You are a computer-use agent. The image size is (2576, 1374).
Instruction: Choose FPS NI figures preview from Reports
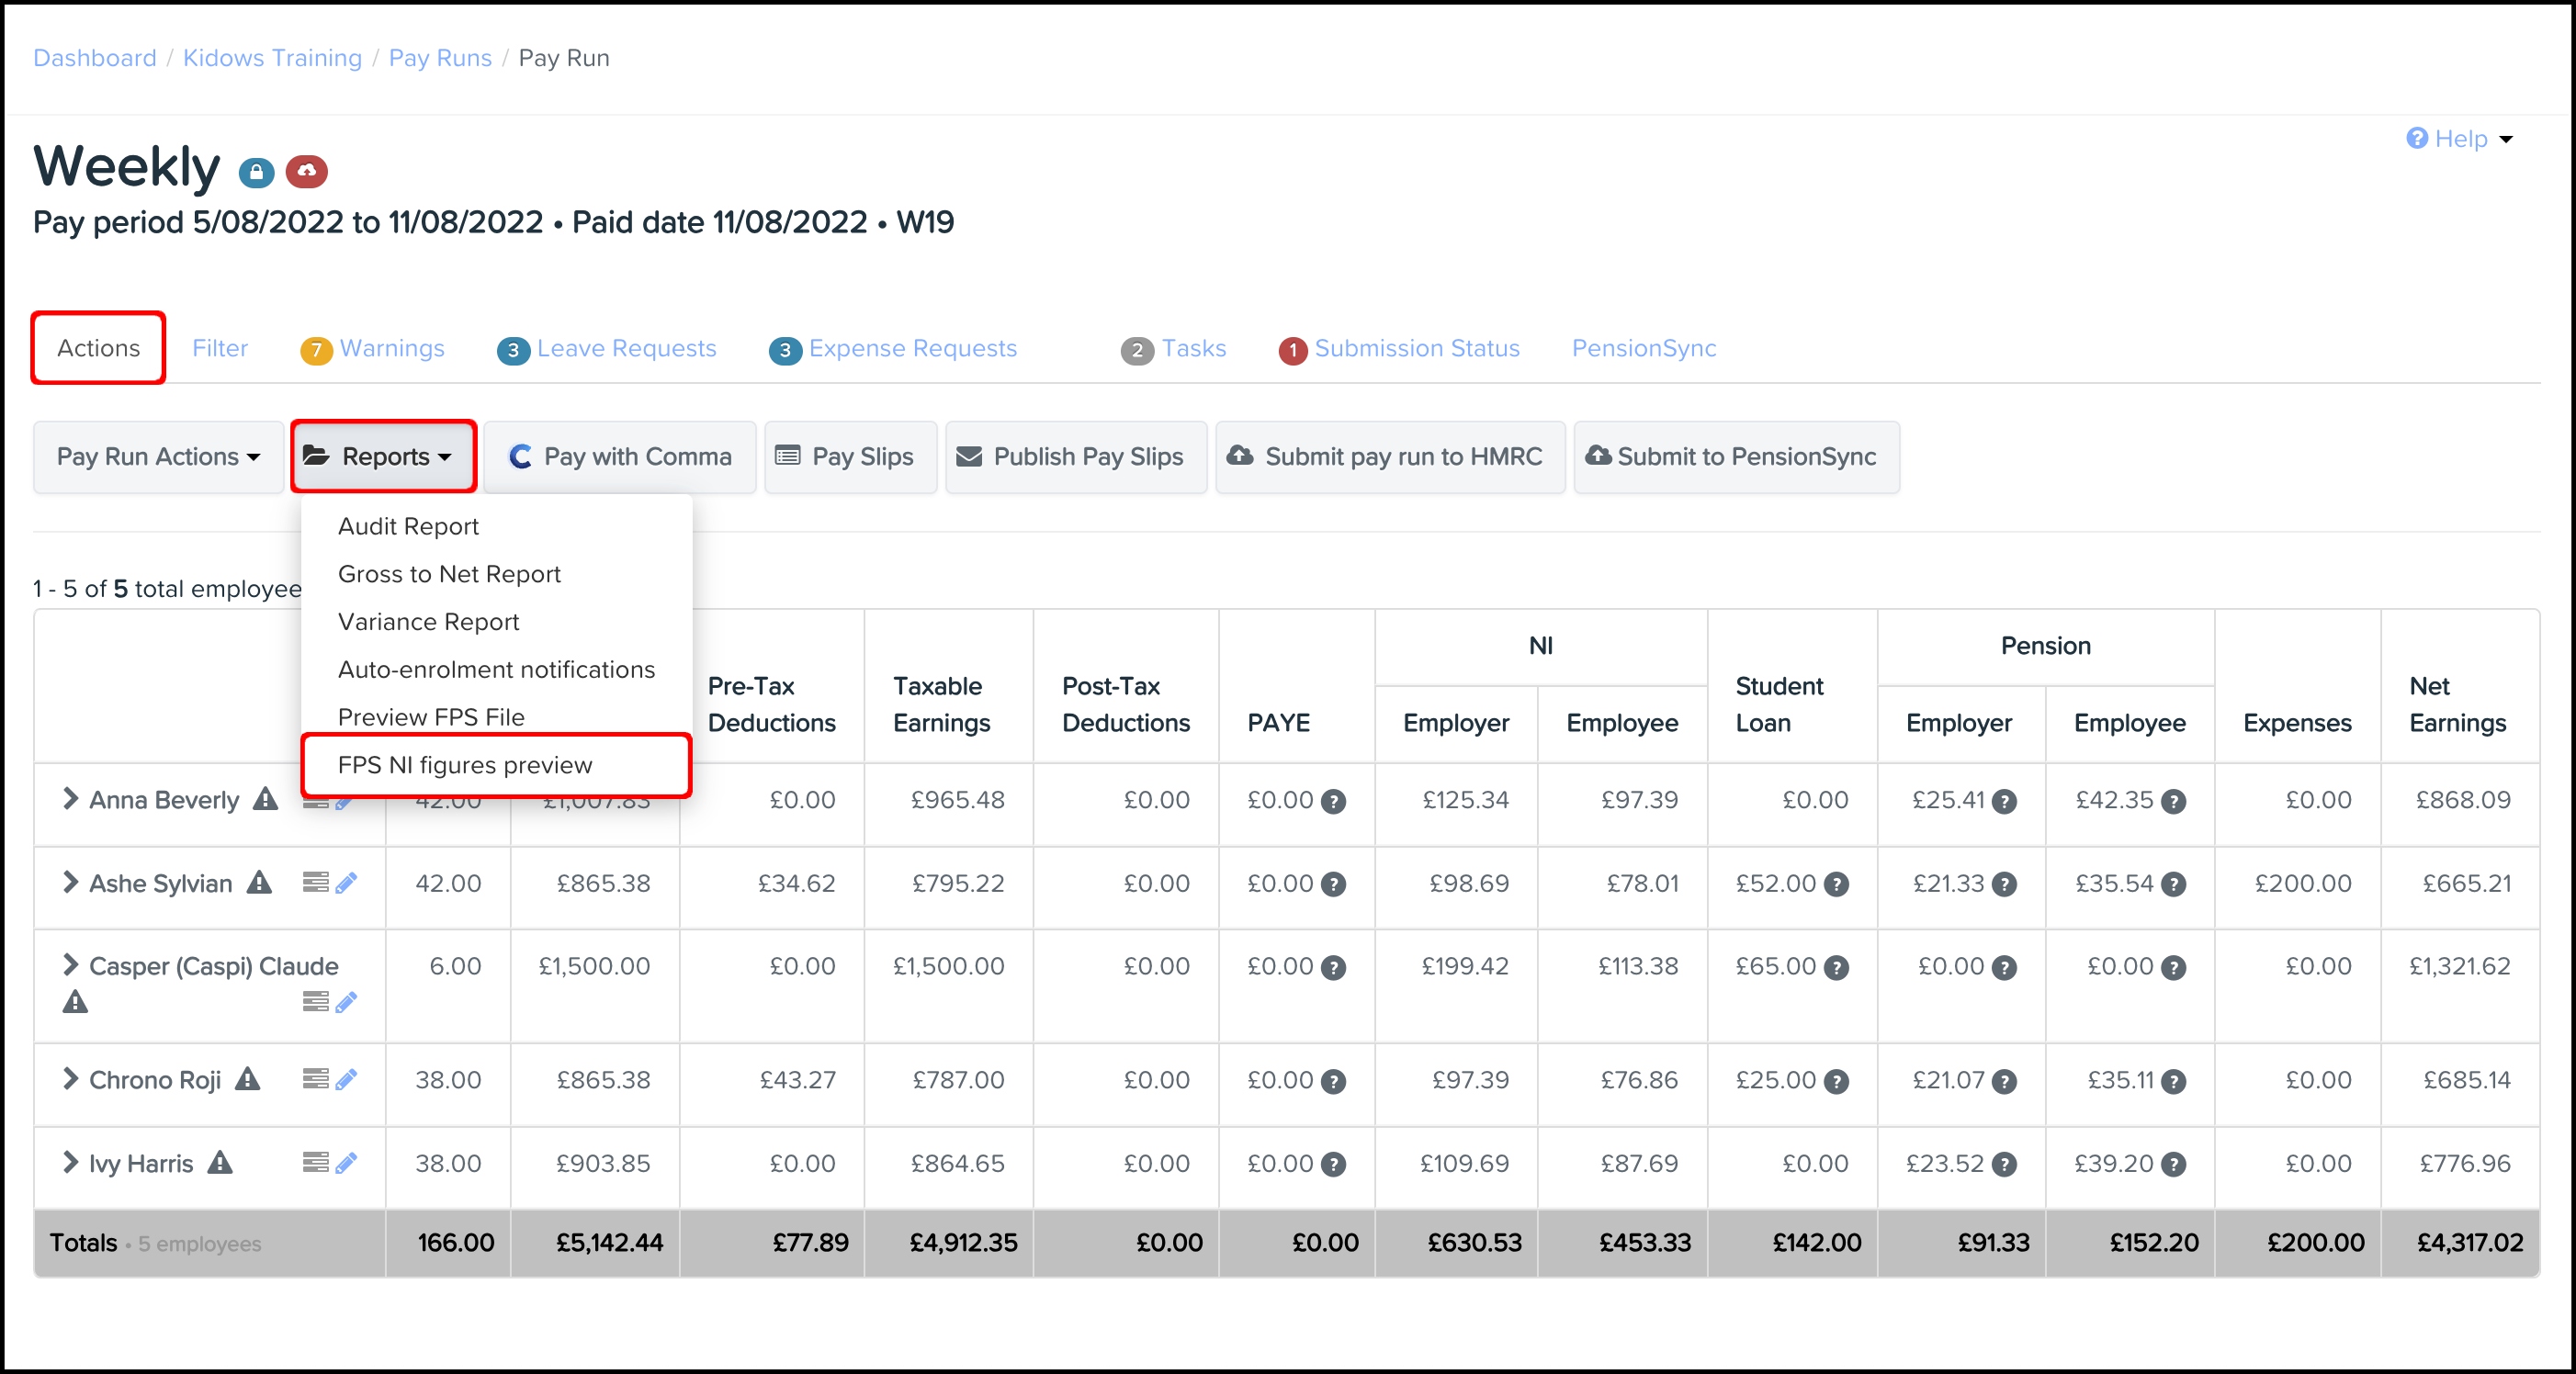click(465, 765)
